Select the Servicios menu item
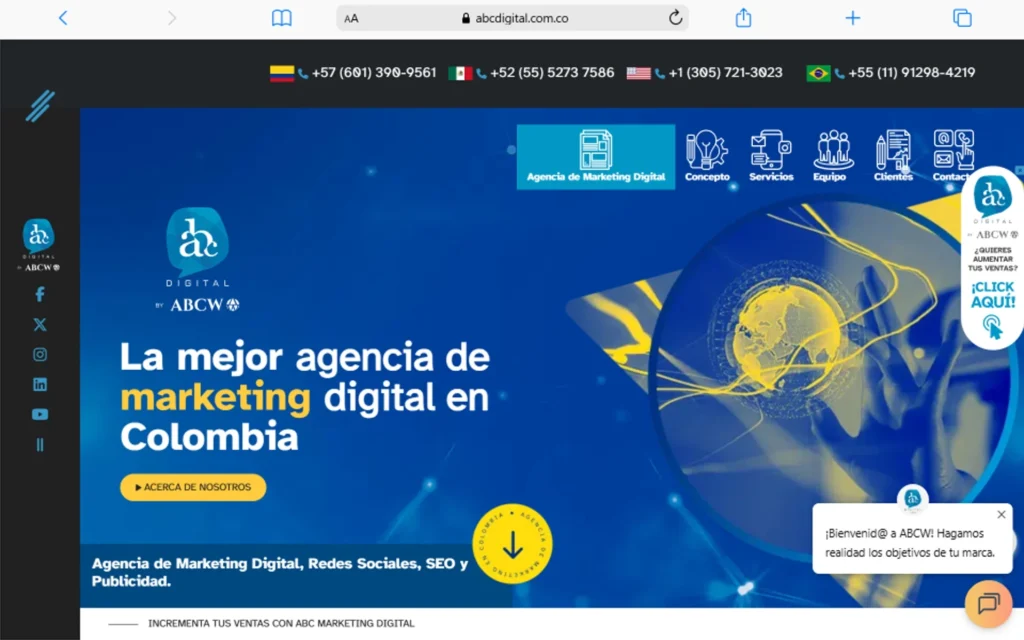This screenshot has width=1024, height=640. click(x=771, y=156)
